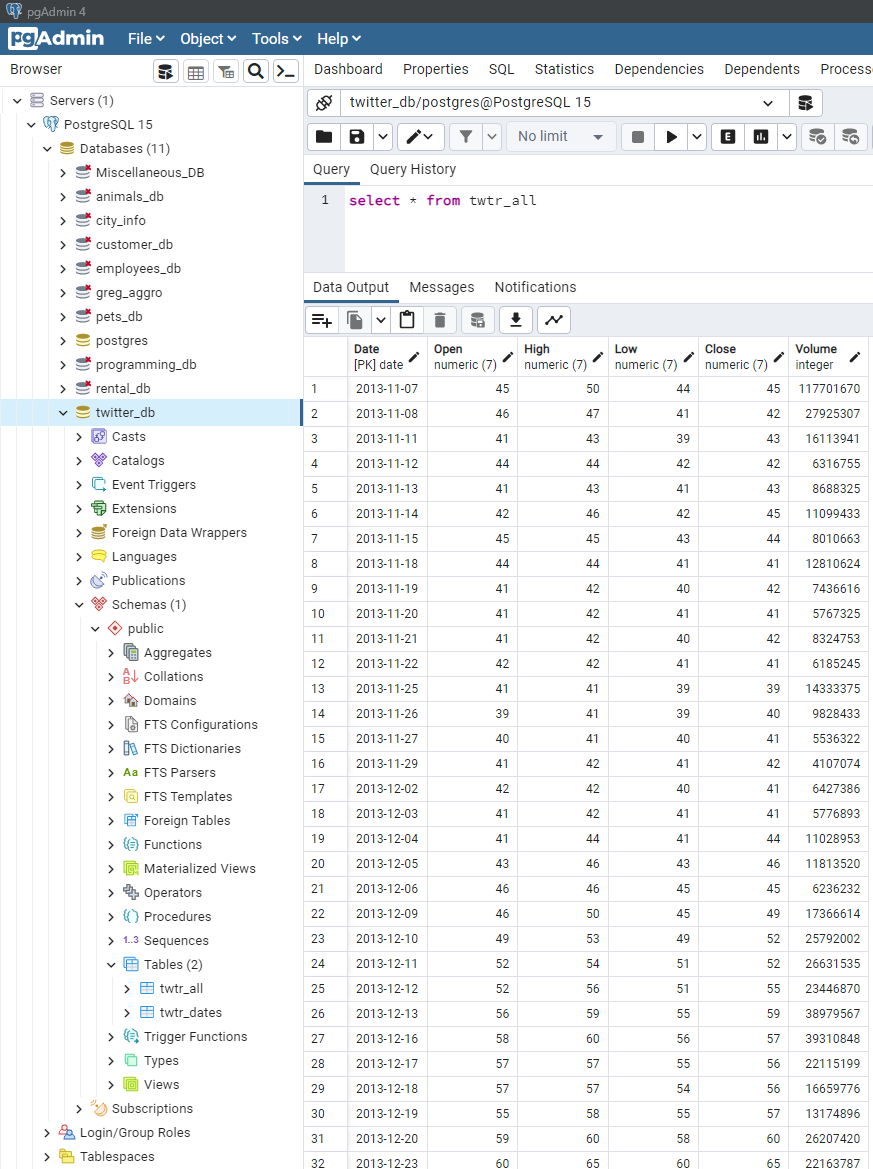Open the Tools menu

click(276, 39)
